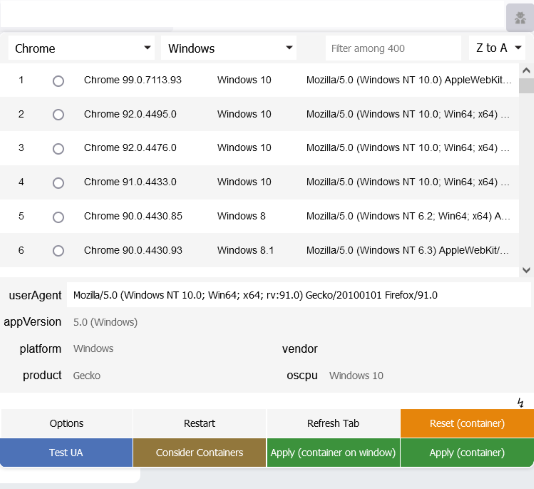Click the UA string with Windows NT 6.3
Image resolution: width=534 pixels, height=489 pixels.
pyautogui.click(x=407, y=250)
